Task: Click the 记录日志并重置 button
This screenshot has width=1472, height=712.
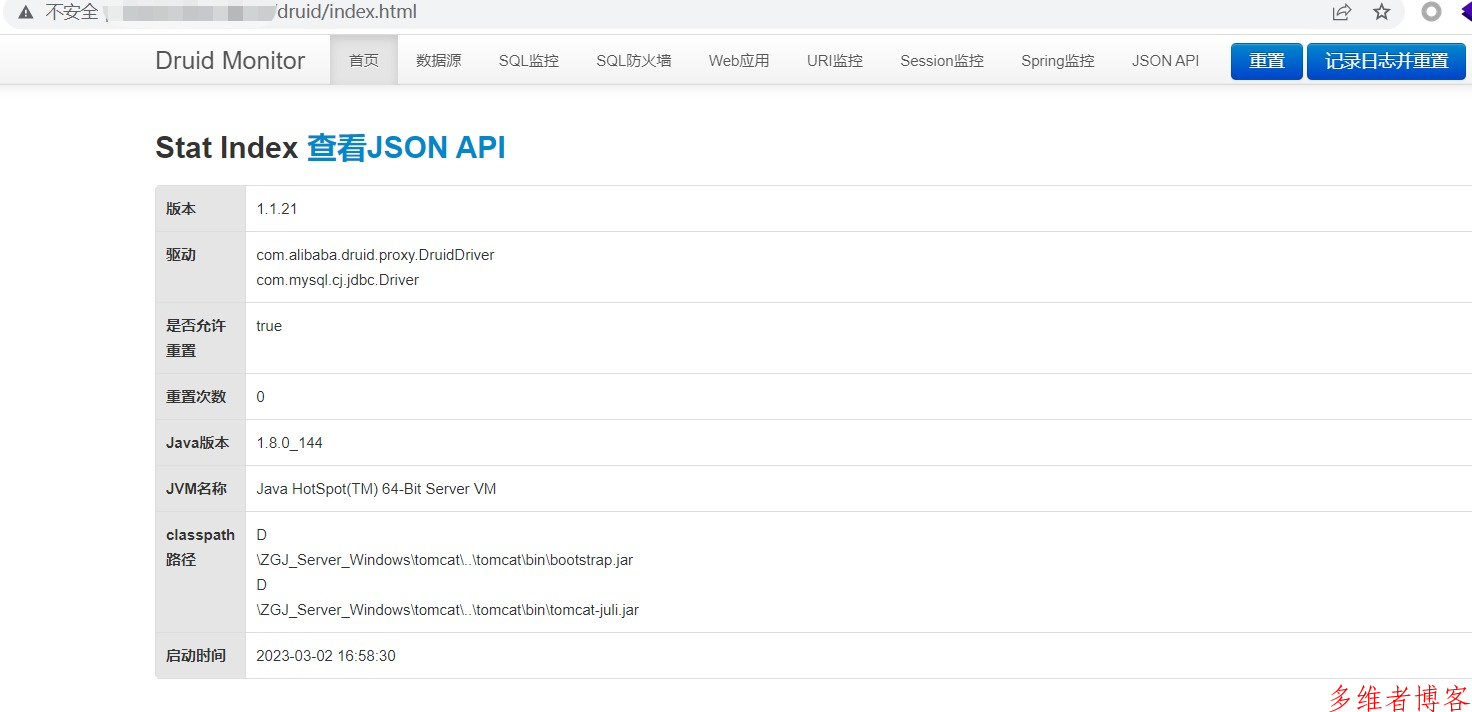Action: click(1386, 61)
